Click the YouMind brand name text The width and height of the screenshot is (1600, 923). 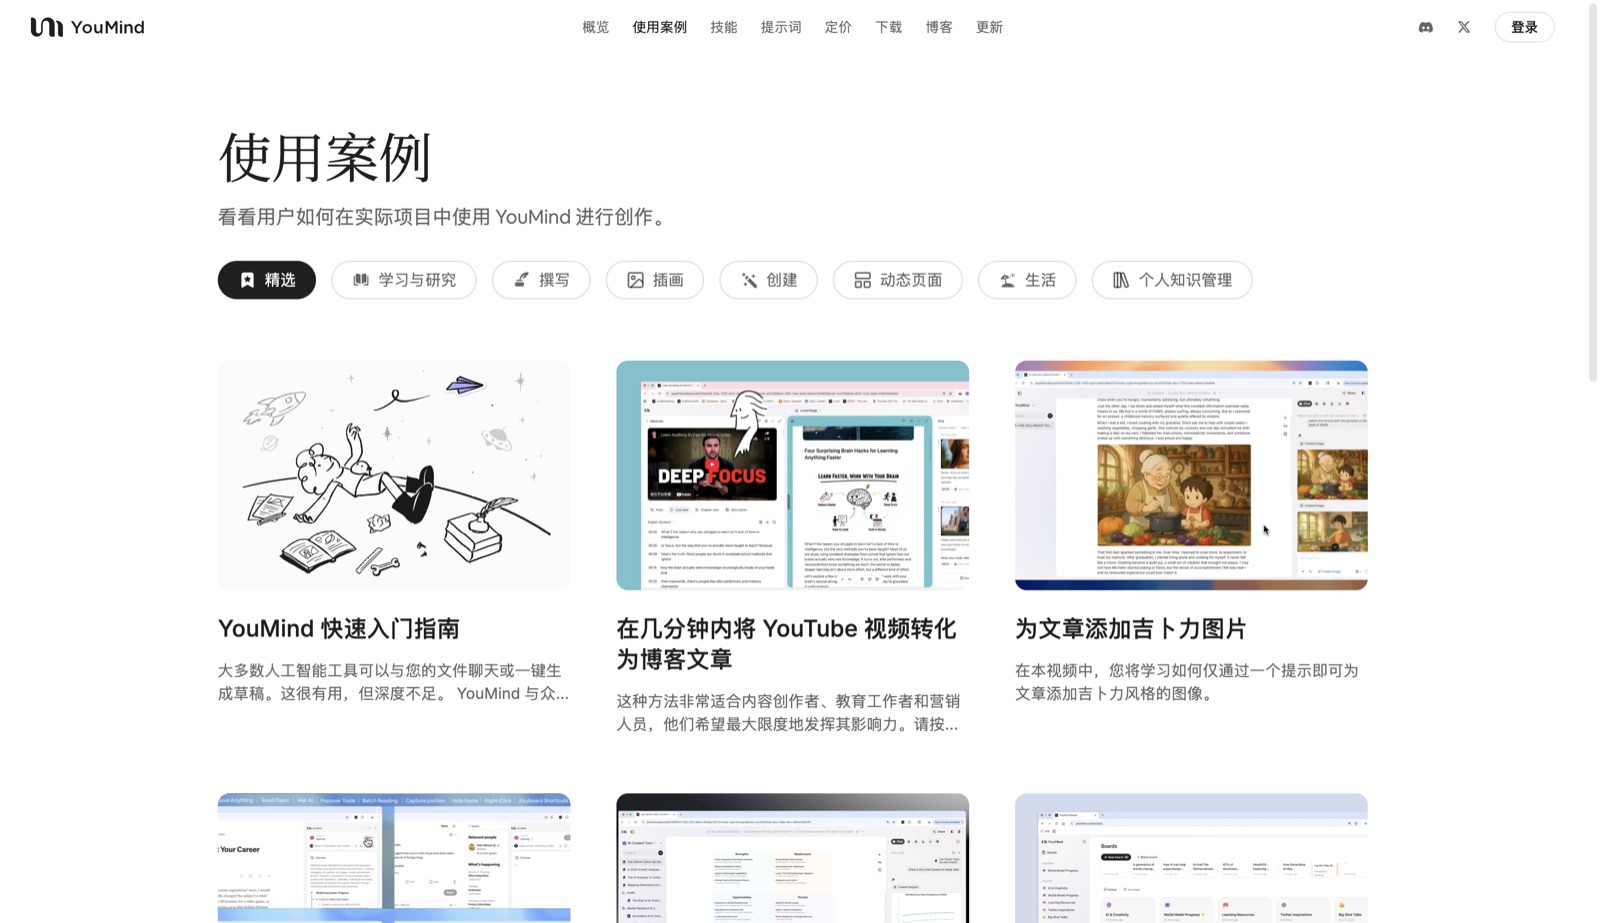coord(107,27)
